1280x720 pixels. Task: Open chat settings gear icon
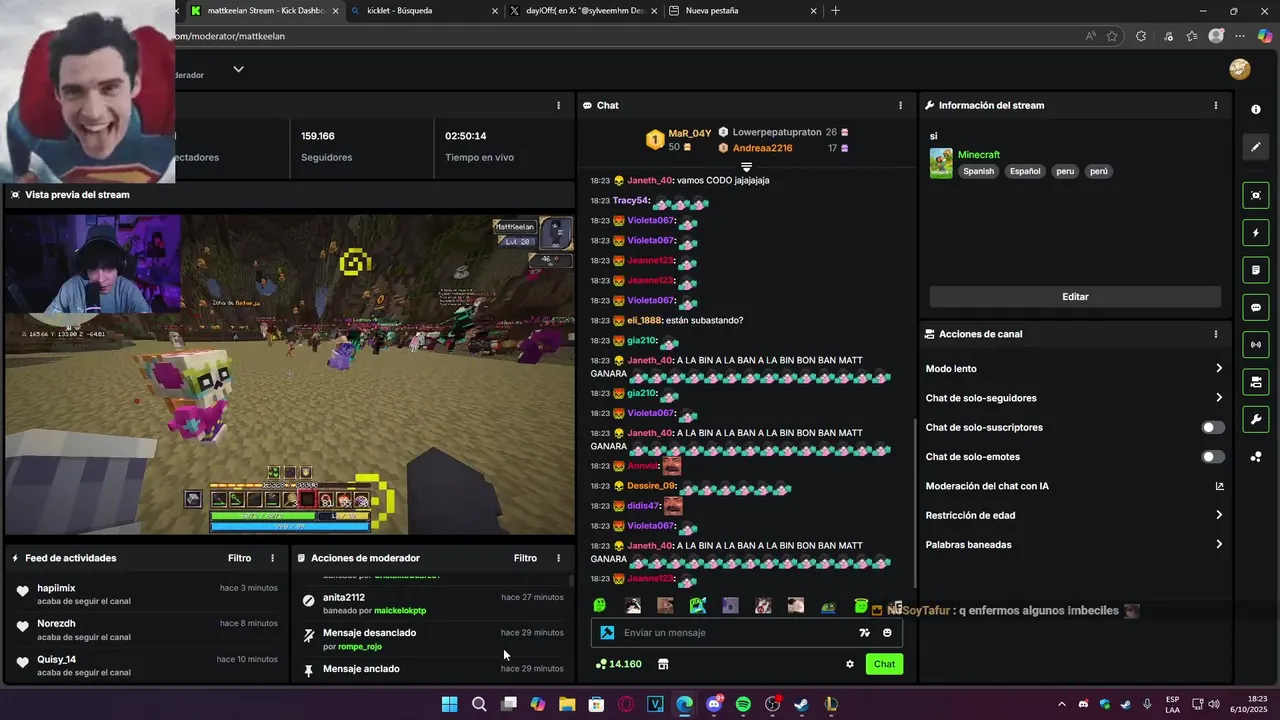(850, 664)
